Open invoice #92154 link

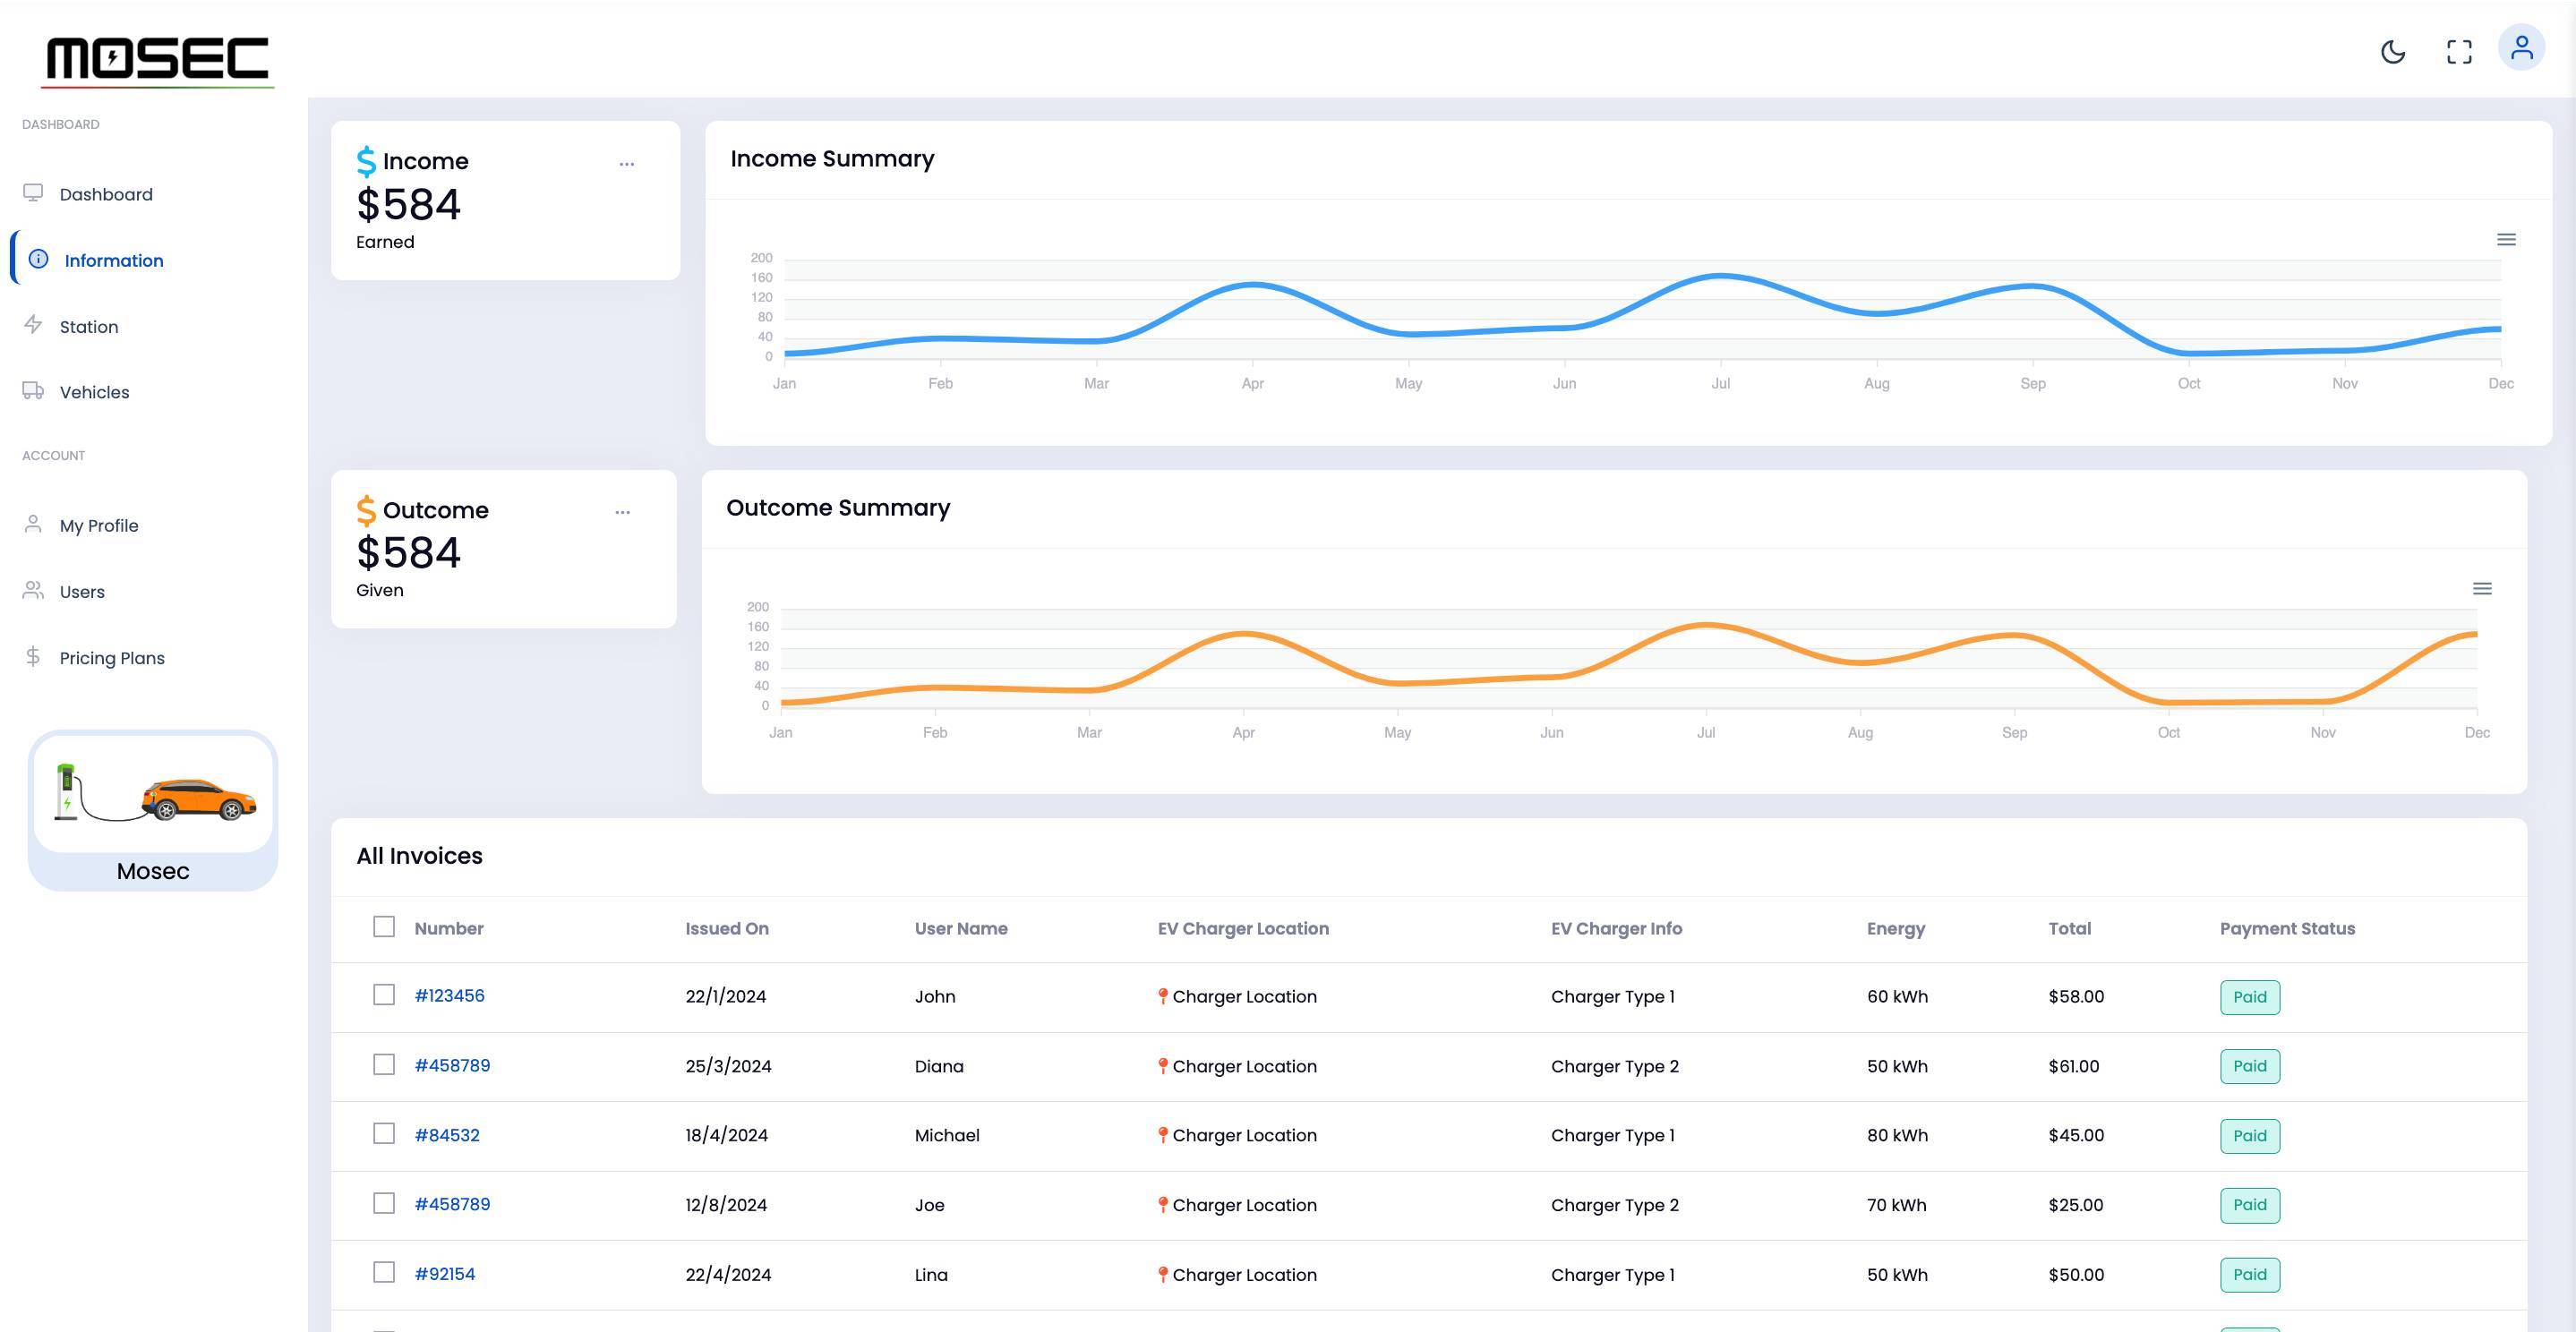tap(445, 1274)
